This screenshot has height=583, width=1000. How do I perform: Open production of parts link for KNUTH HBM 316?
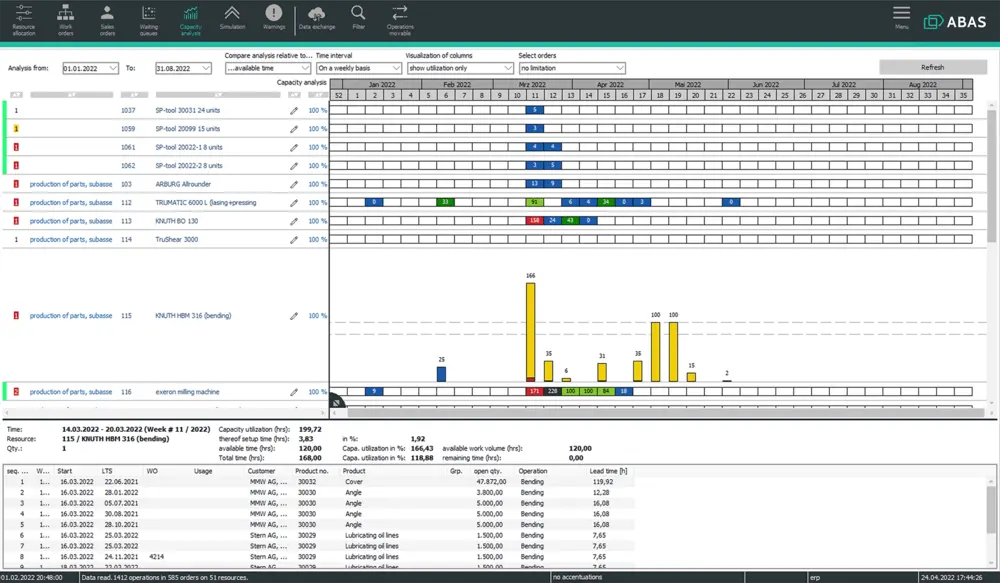71,316
